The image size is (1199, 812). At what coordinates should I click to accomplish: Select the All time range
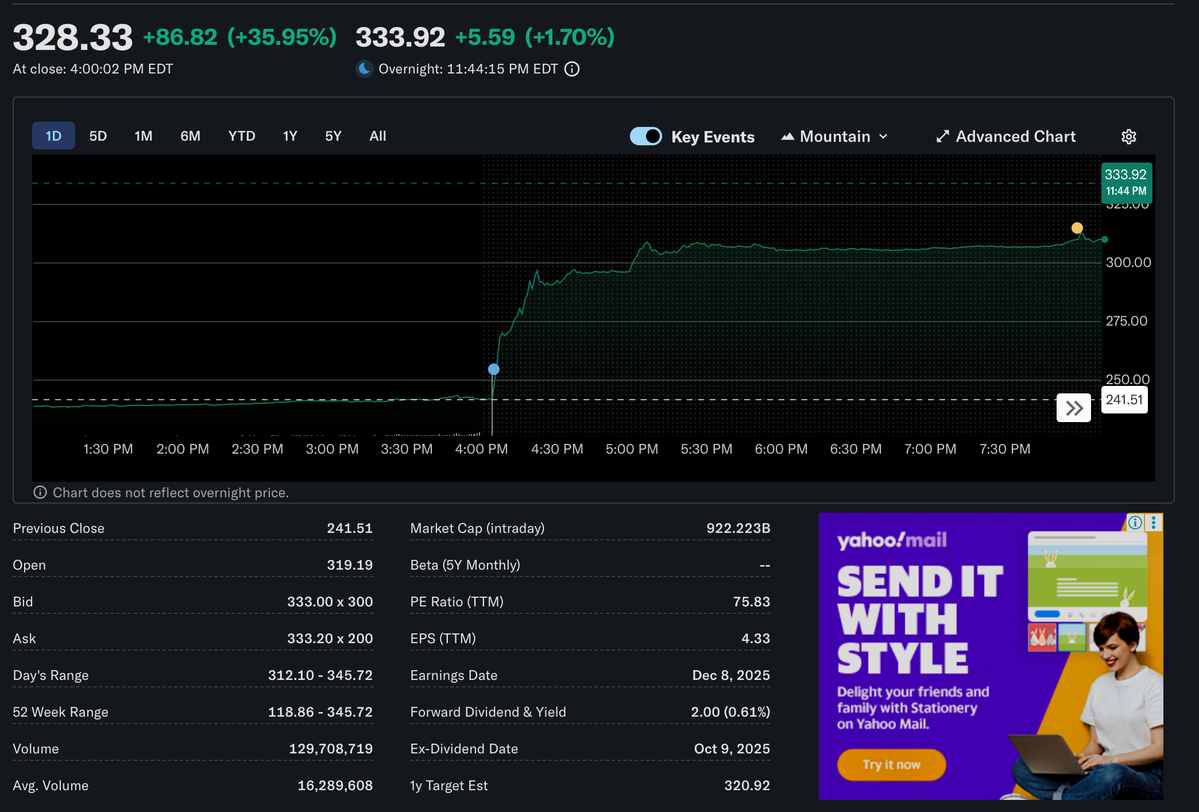click(x=377, y=136)
